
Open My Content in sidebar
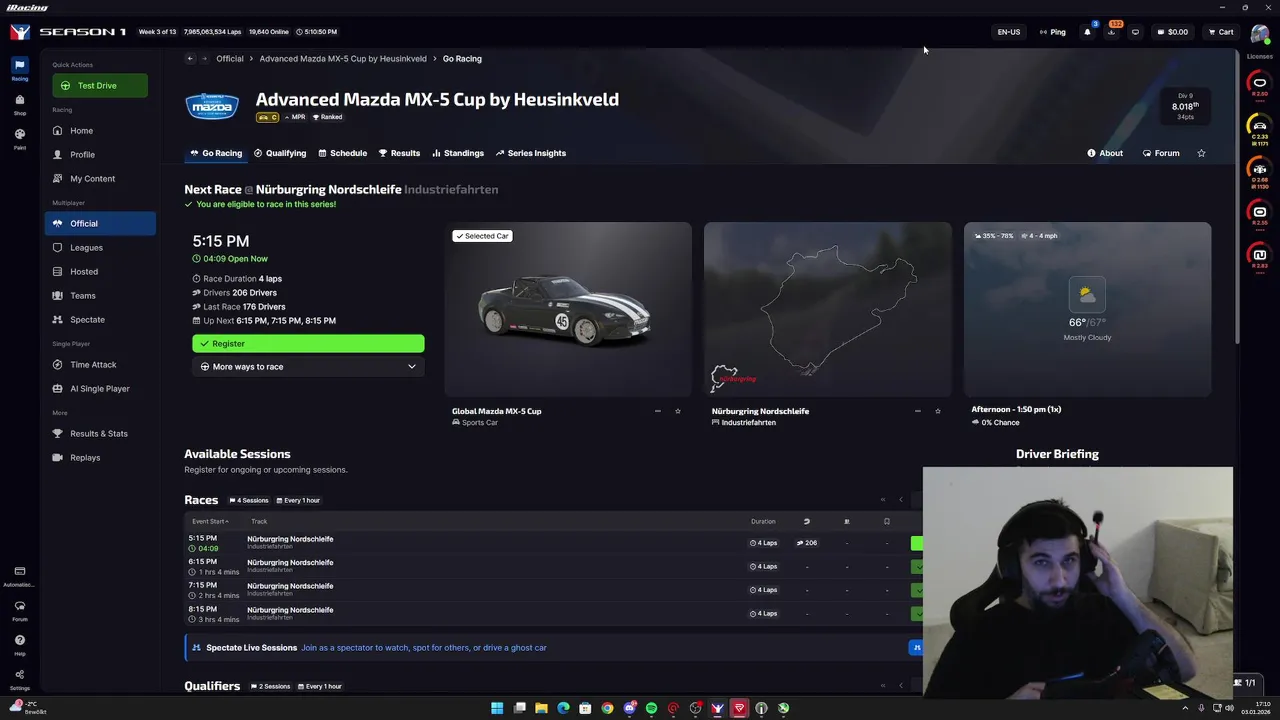(x=100, y=179)
